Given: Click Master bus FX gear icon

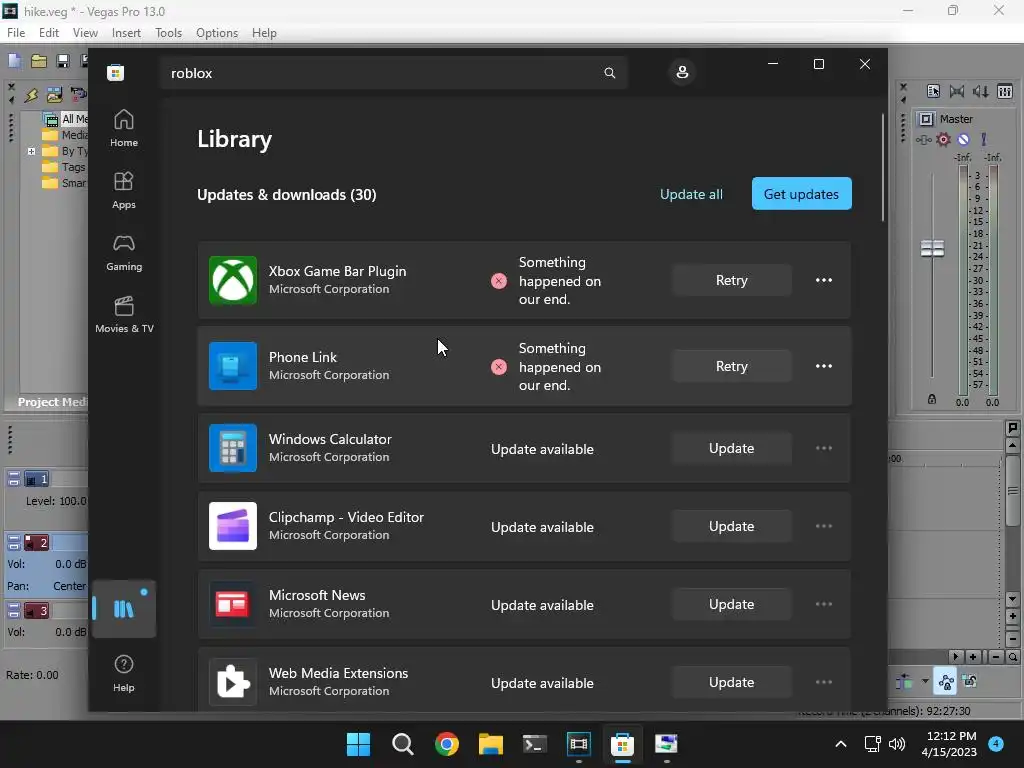Looking at the screenshot, I should tap(943, 139).
